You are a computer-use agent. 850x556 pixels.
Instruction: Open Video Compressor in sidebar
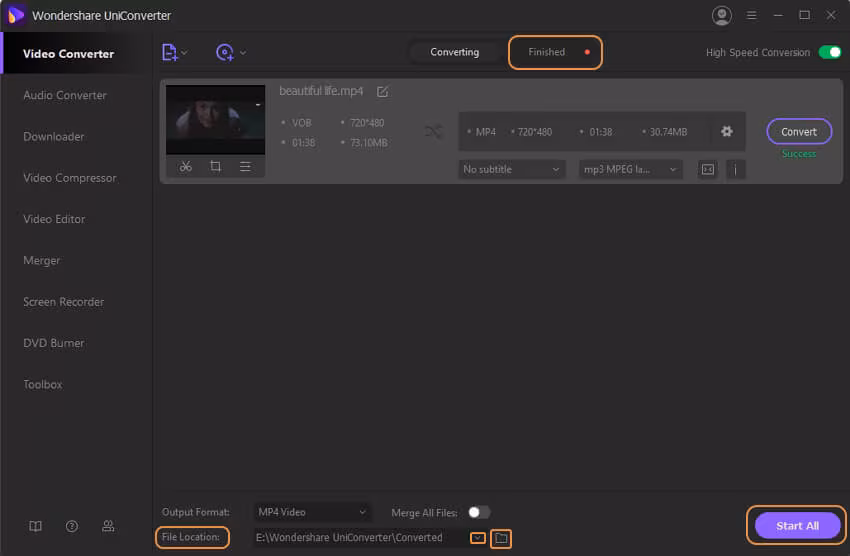69,178
